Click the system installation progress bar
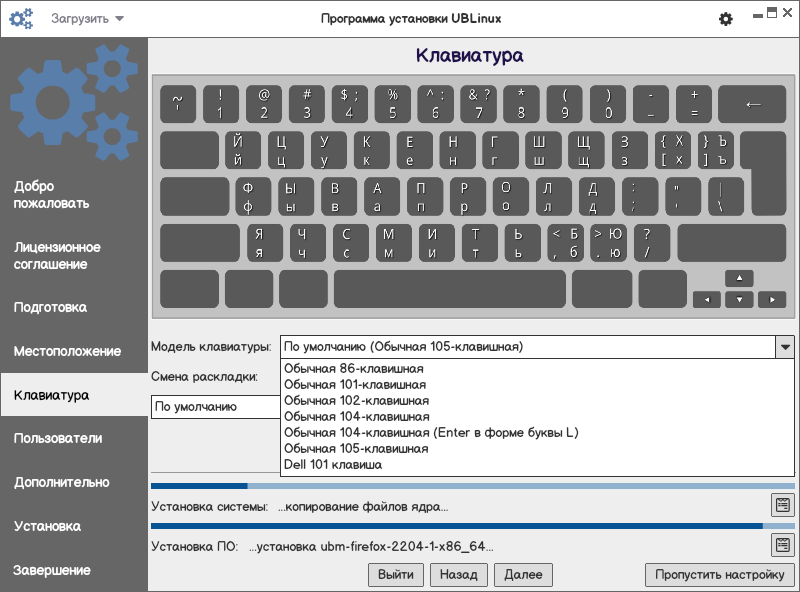 [473, 486]
